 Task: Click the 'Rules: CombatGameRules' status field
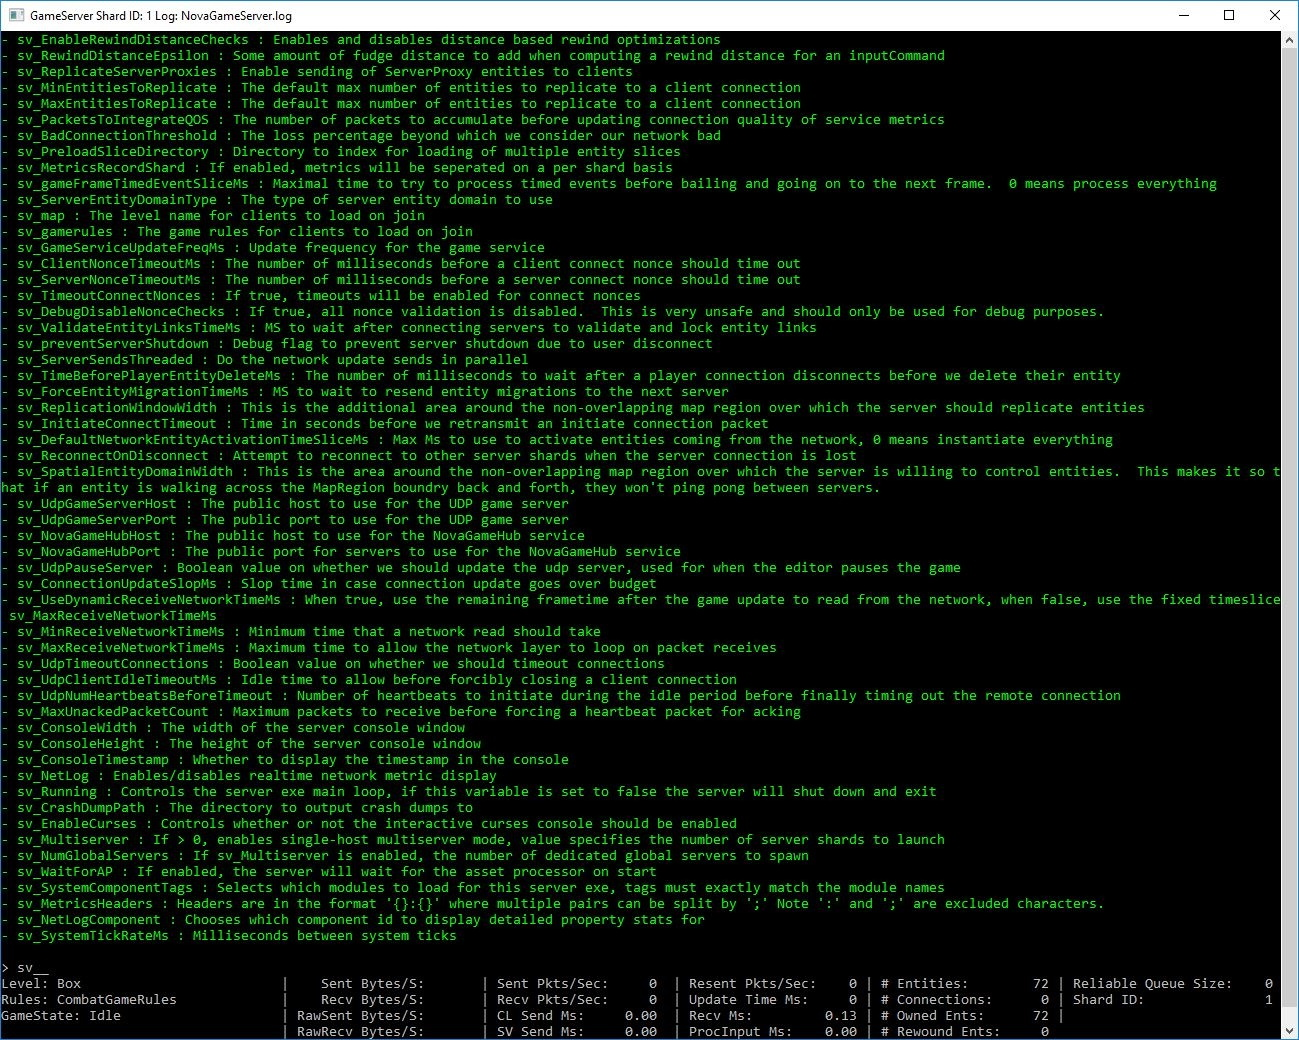click(89, 1000)
